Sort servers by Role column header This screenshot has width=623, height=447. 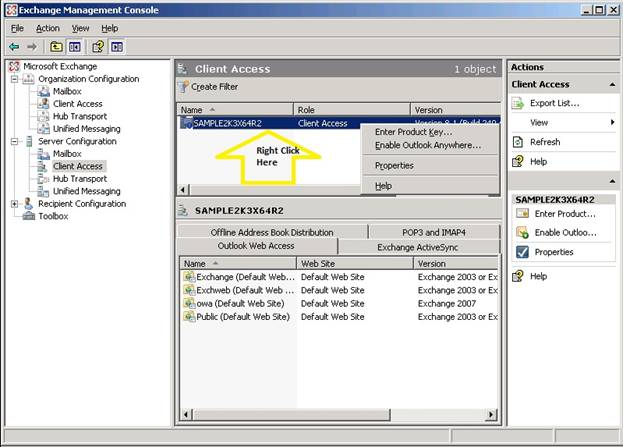pyautogui.click(x=352, y=110)
